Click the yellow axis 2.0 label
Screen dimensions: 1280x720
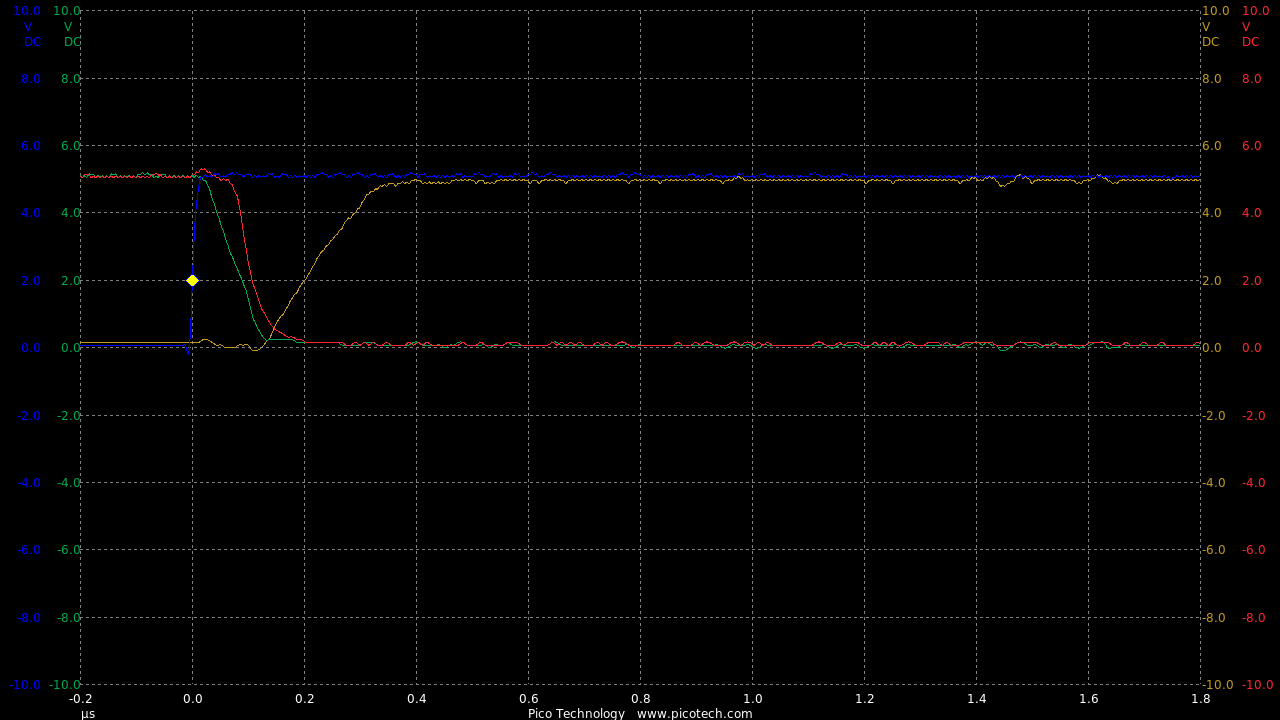coord(1211,281)
